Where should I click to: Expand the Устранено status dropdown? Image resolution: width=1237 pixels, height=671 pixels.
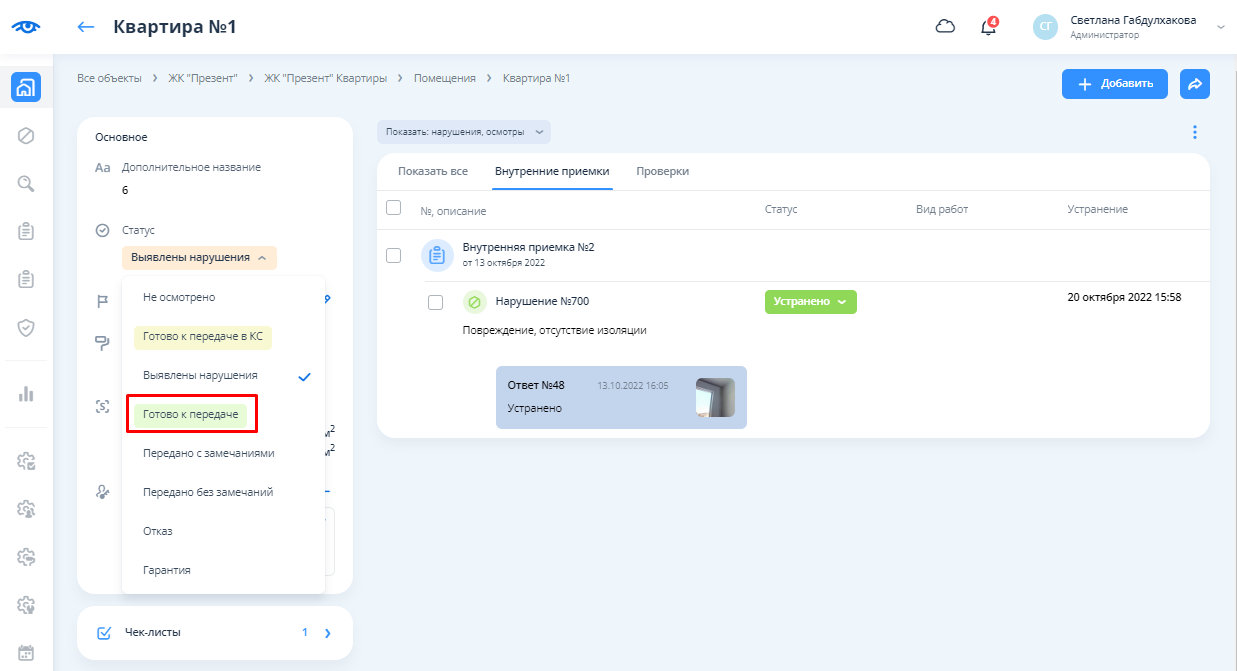[810, 302]
